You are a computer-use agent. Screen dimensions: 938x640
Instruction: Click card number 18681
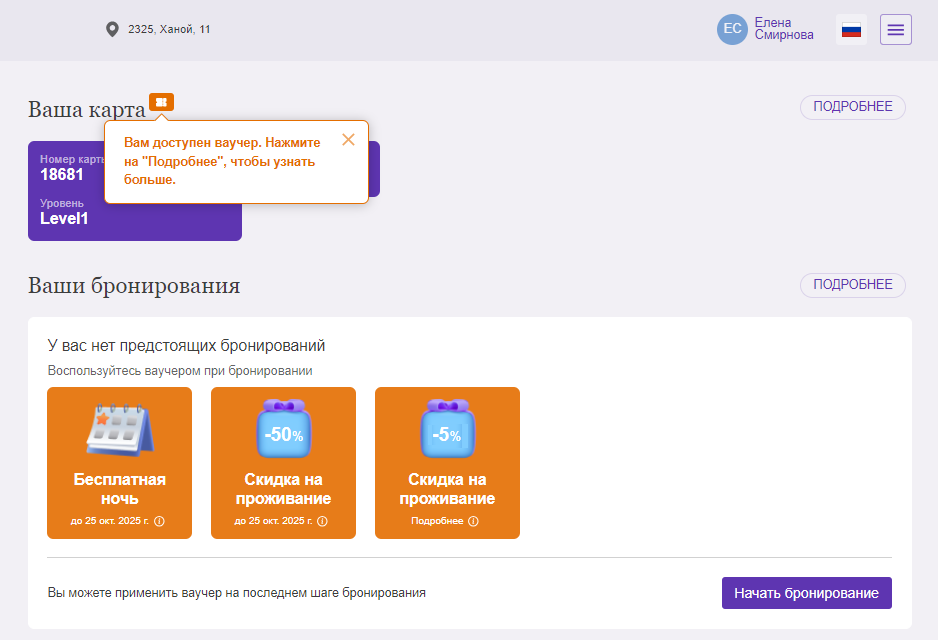pos(62,175)
